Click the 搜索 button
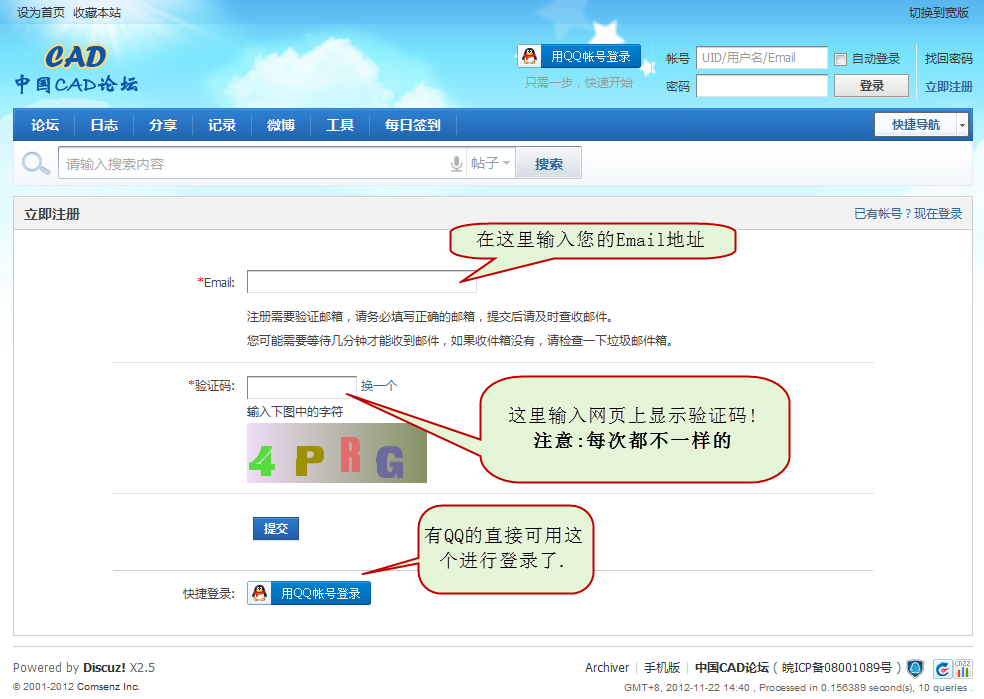Image resolution: width=984 pixels, height=699 pixels. 548,163
